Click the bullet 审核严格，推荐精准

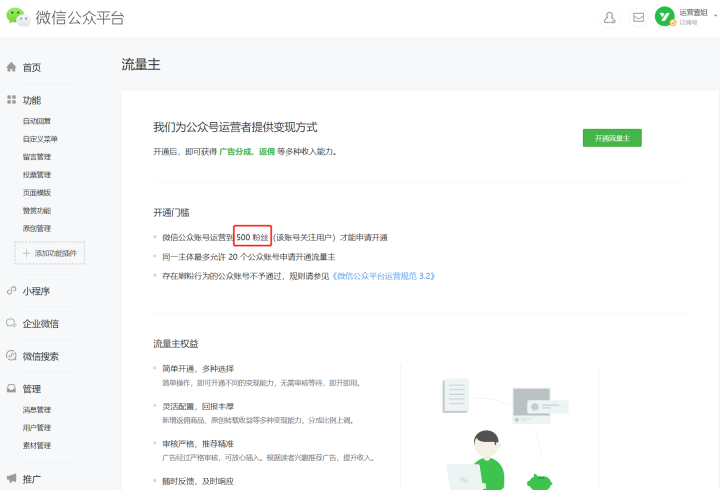[198, 444]
